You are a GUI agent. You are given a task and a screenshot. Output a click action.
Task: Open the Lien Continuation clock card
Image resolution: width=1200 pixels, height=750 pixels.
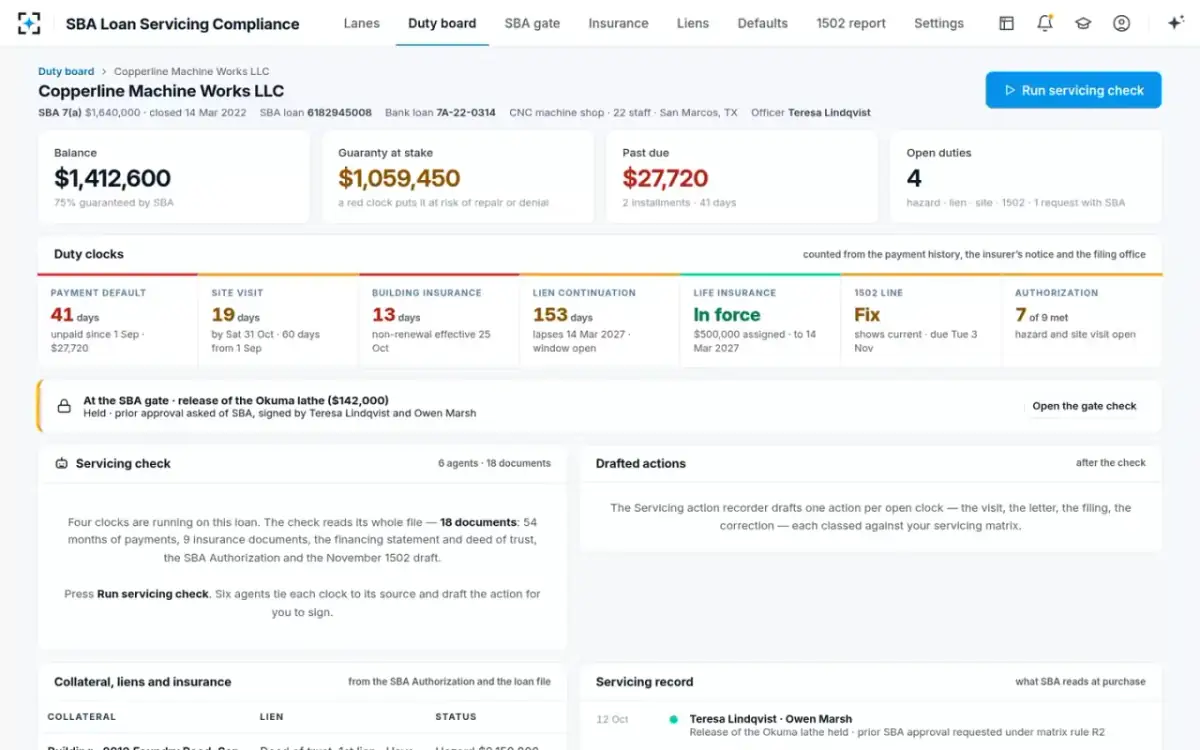point(600,320)
